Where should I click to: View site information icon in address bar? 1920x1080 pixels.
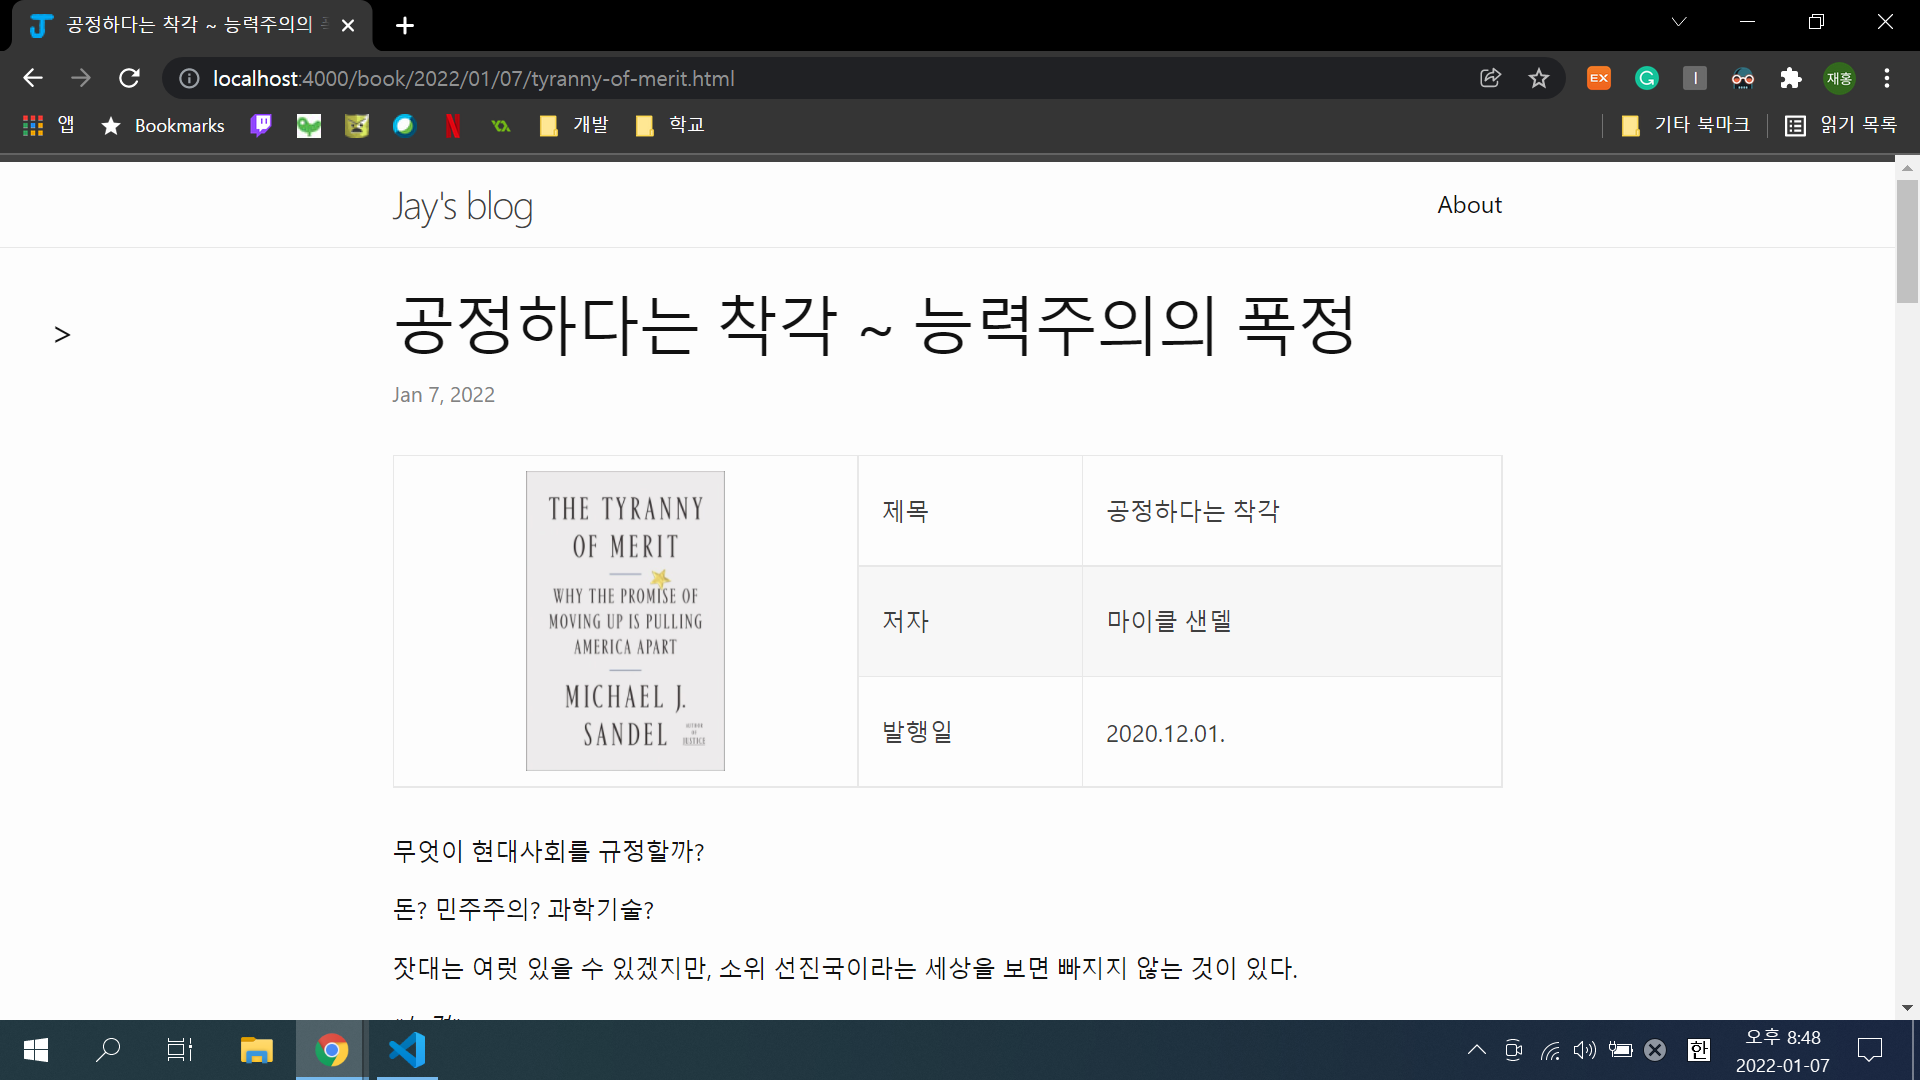tap(189, 78)
